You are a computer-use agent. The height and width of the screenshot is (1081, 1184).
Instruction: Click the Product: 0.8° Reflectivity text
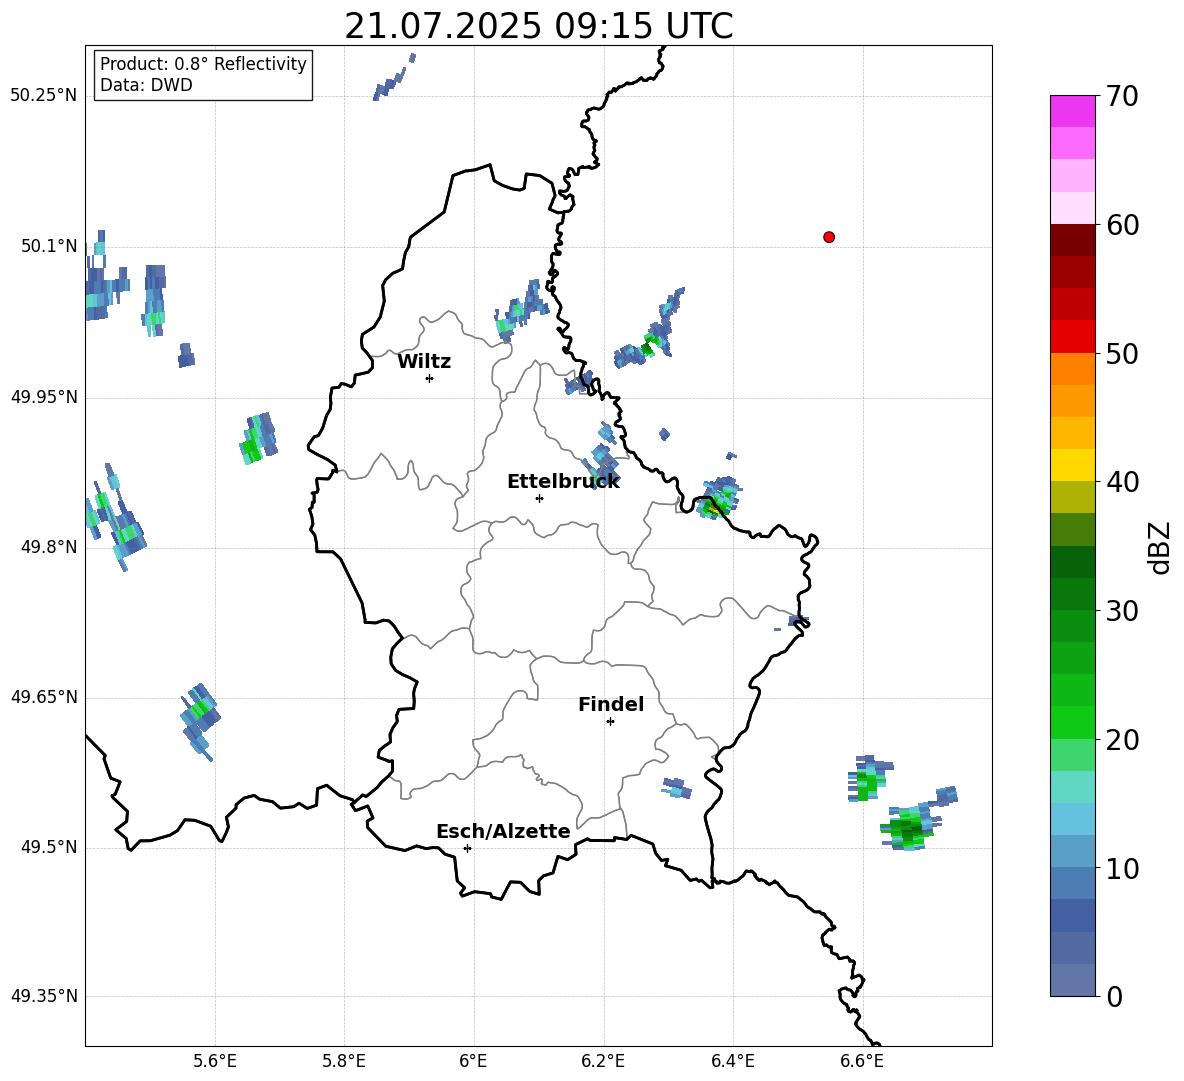pos(203,63)
